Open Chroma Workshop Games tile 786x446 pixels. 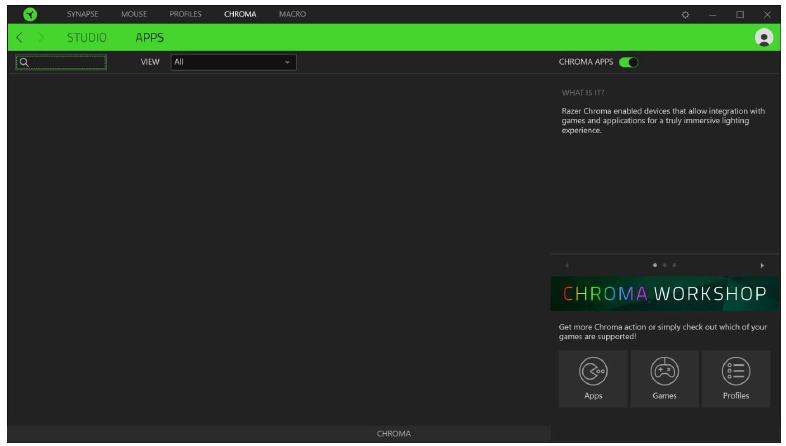pos(664,379)
